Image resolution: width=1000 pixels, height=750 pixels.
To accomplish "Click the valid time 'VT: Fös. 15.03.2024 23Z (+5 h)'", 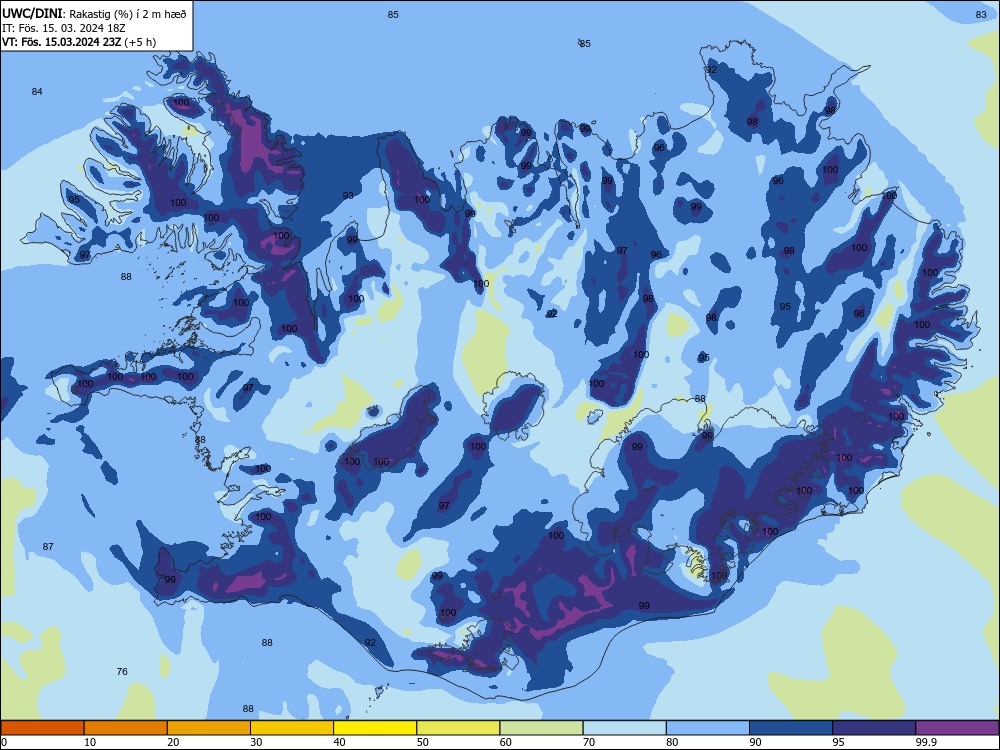I will (79, 42).
